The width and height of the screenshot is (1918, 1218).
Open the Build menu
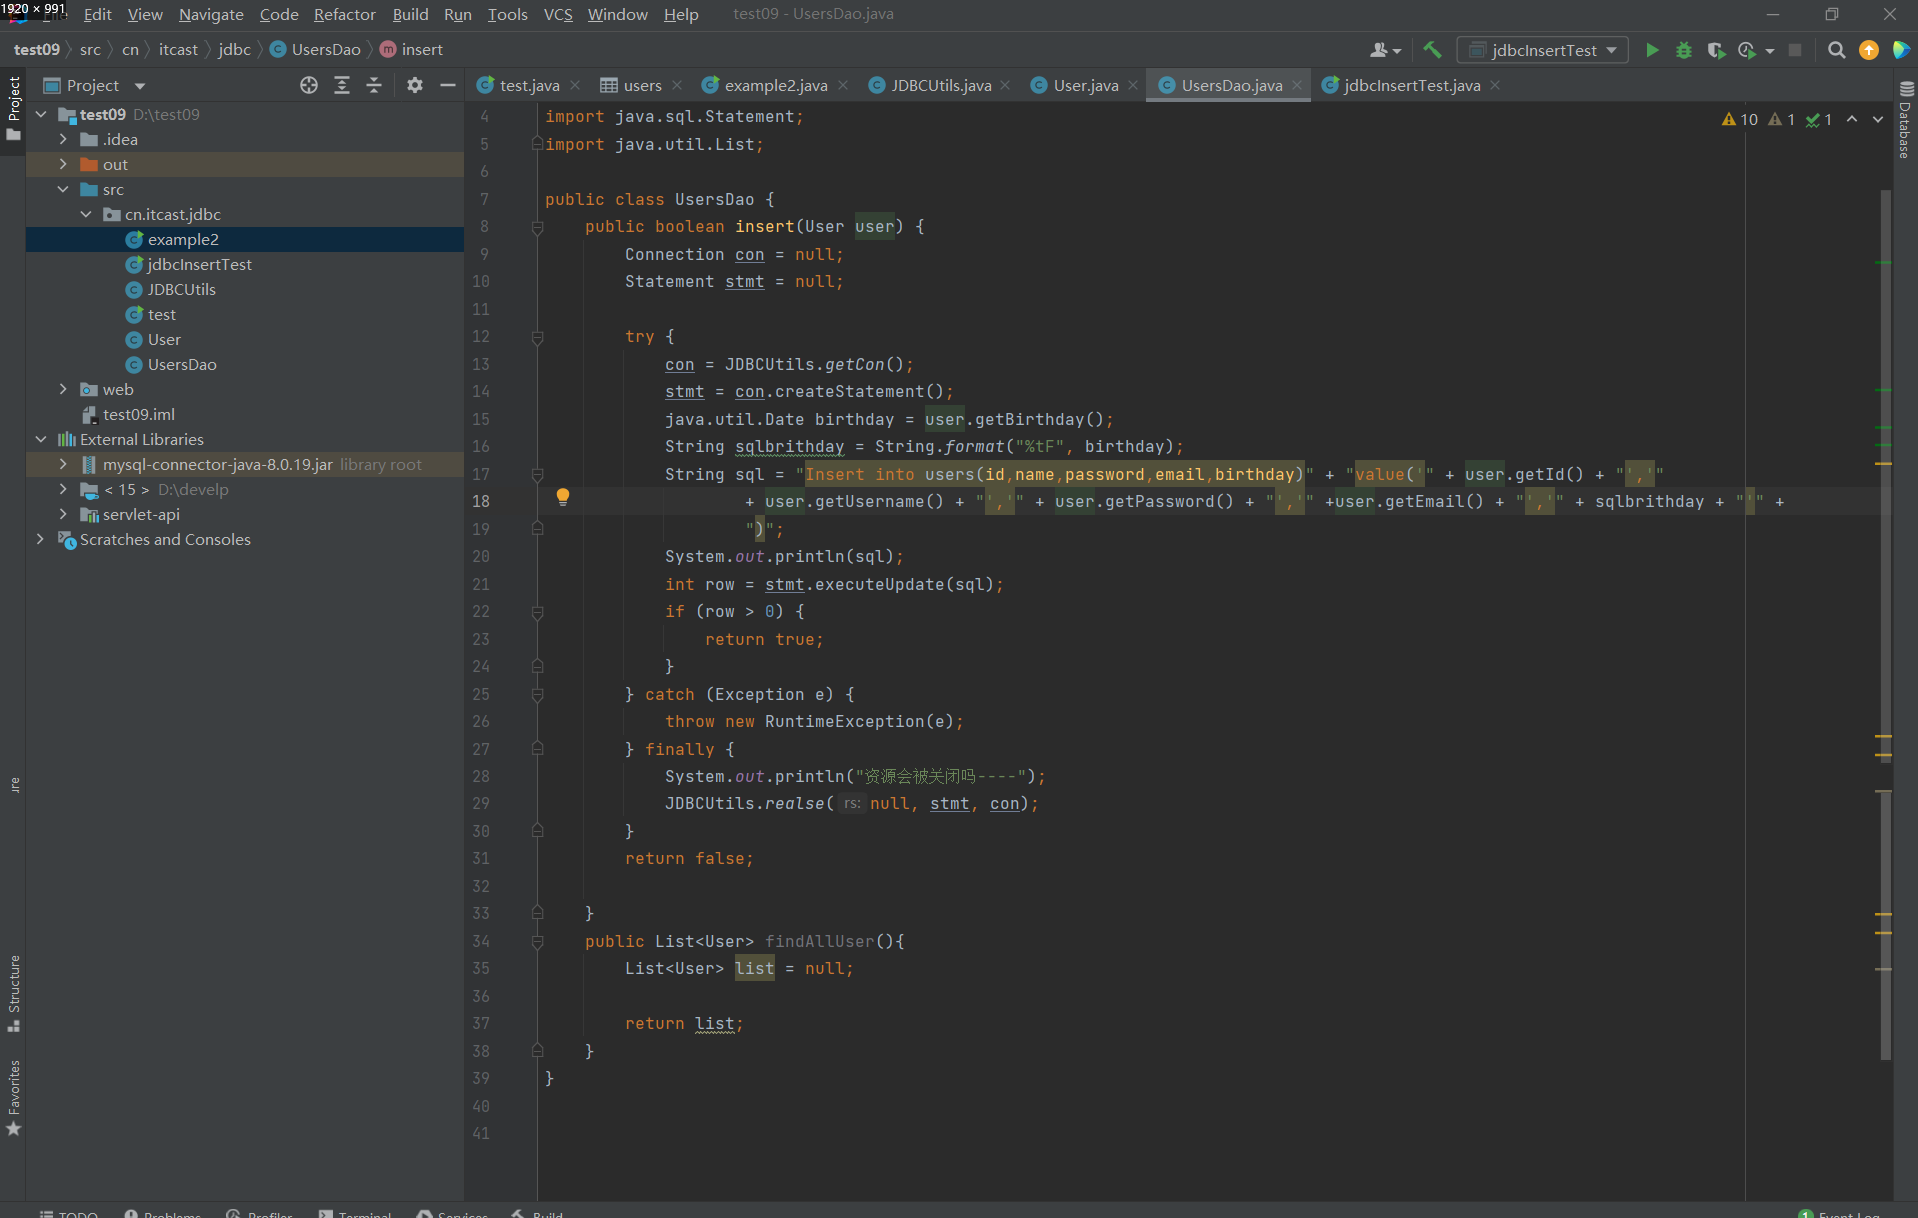410,14
